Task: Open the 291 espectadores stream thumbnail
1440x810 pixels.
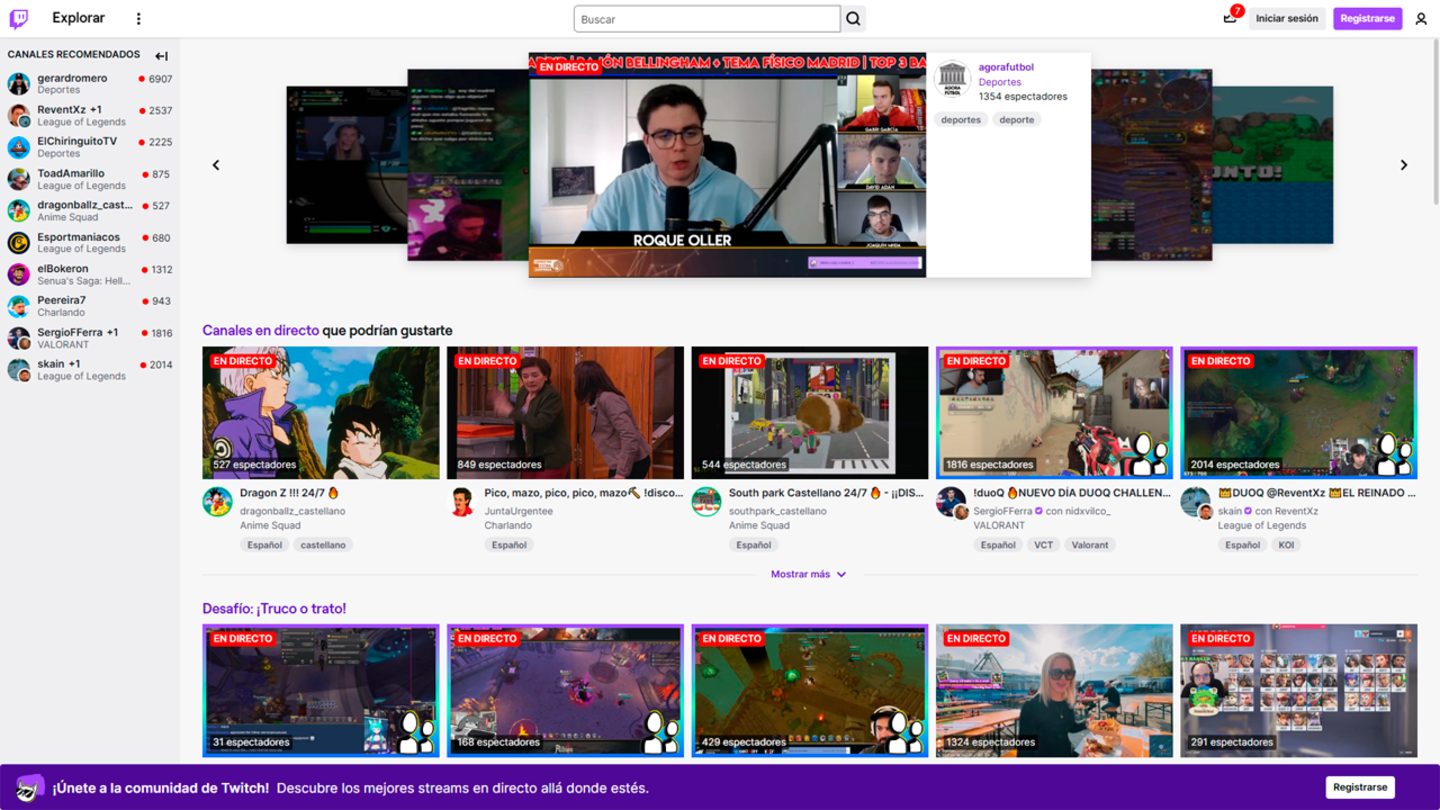Action: pyautogui.click(x=1299, y=691)
